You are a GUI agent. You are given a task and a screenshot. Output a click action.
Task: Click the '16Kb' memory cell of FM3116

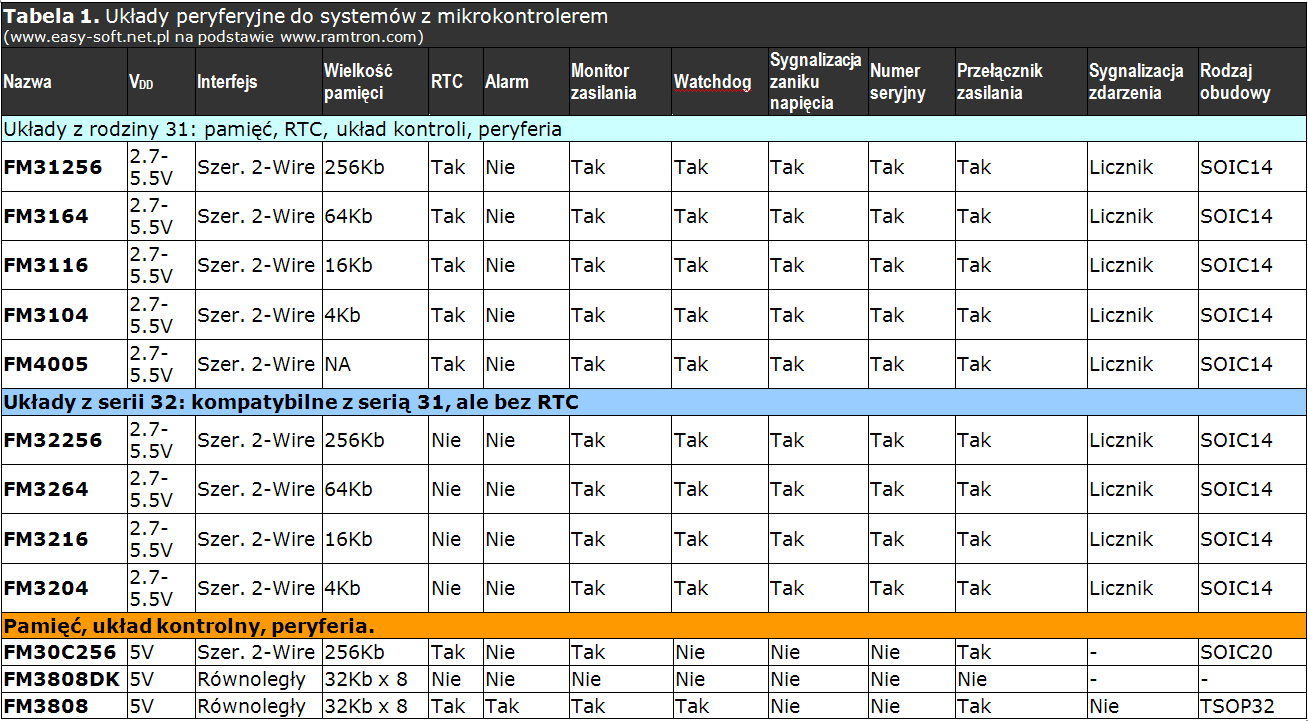pos(375,265)
